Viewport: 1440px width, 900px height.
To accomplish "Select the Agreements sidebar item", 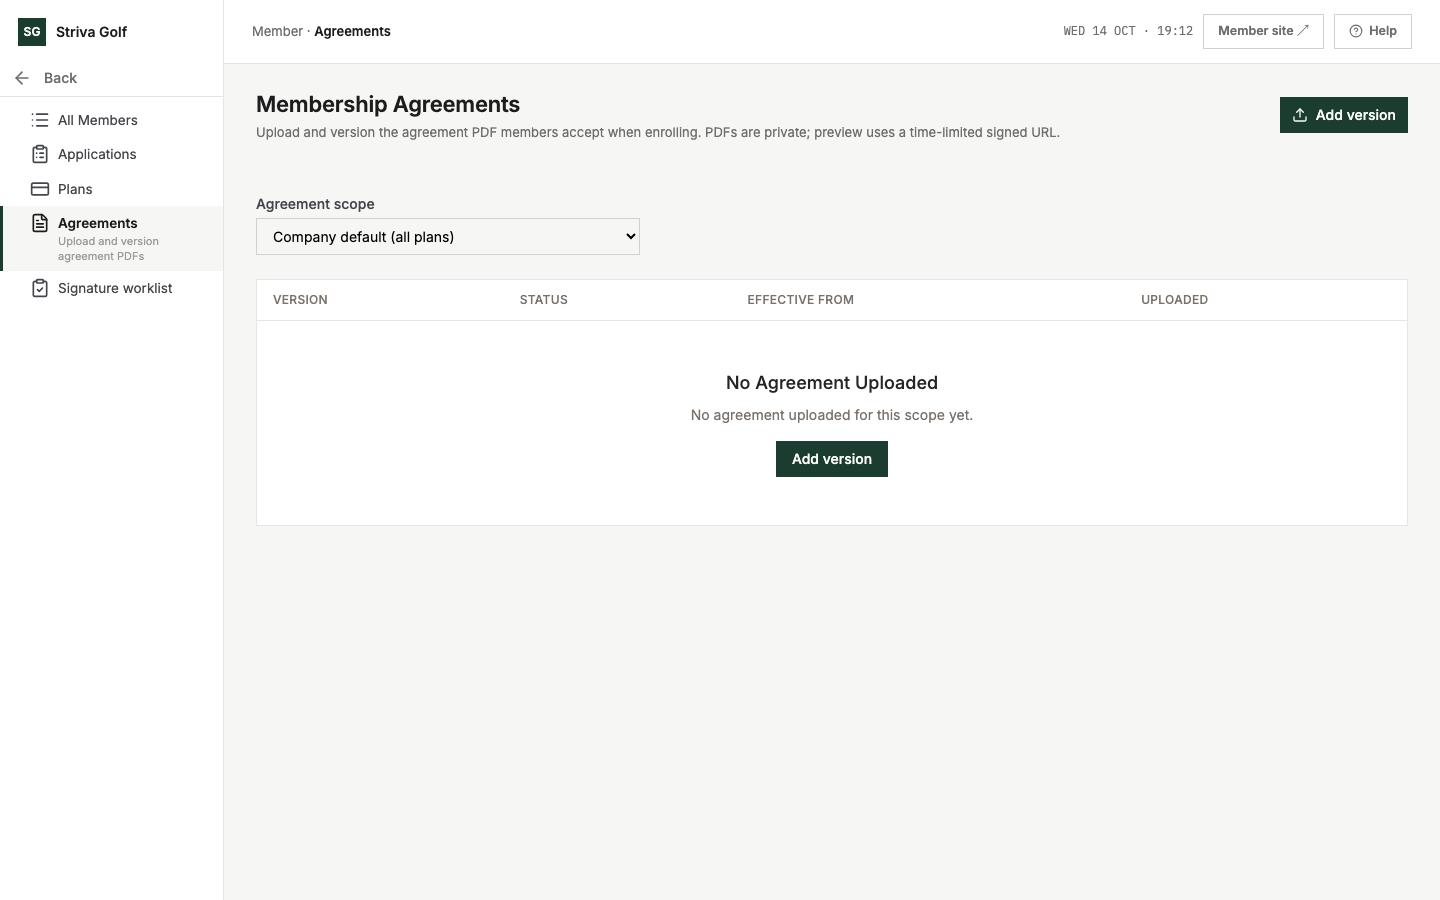I will [x=112, y=238].
